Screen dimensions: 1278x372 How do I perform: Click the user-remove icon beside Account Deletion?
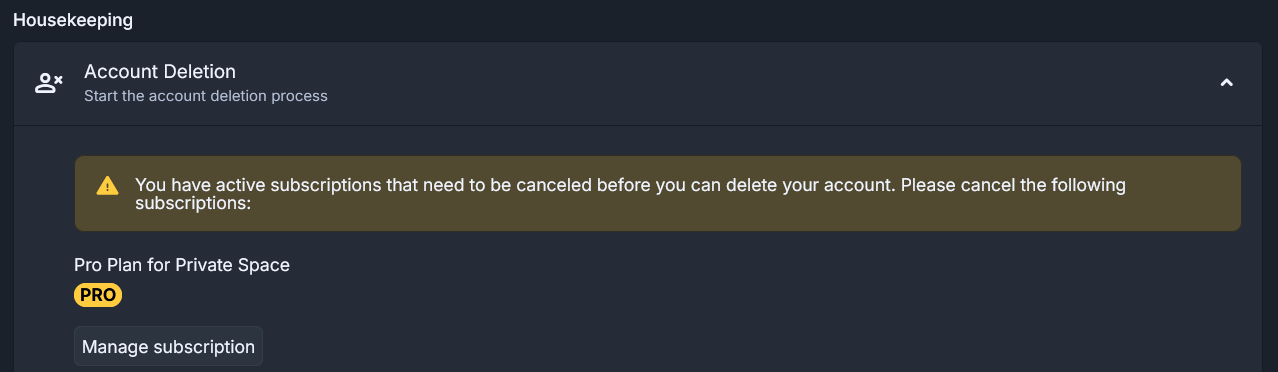pyautogui.click(x=48, y=83)
